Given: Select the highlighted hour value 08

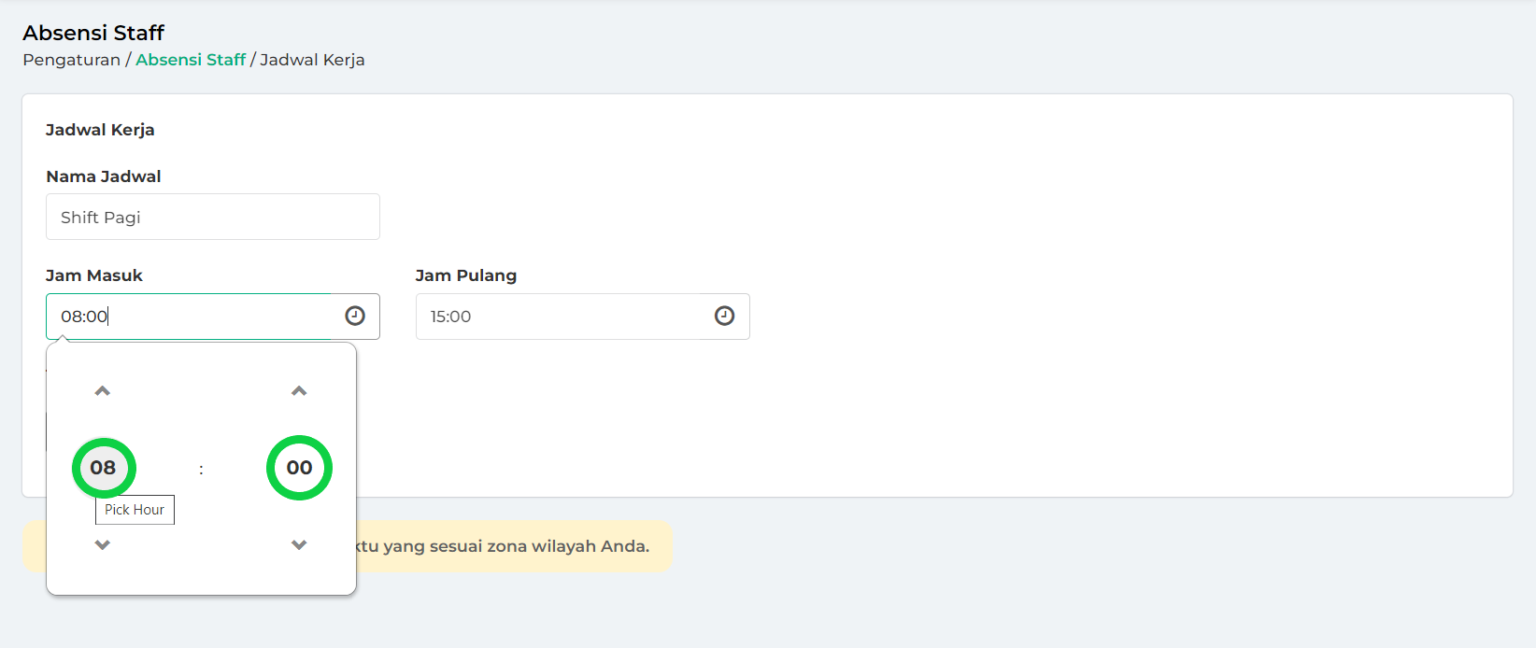Looking at the screenshot, I should (x=103, y=467).
